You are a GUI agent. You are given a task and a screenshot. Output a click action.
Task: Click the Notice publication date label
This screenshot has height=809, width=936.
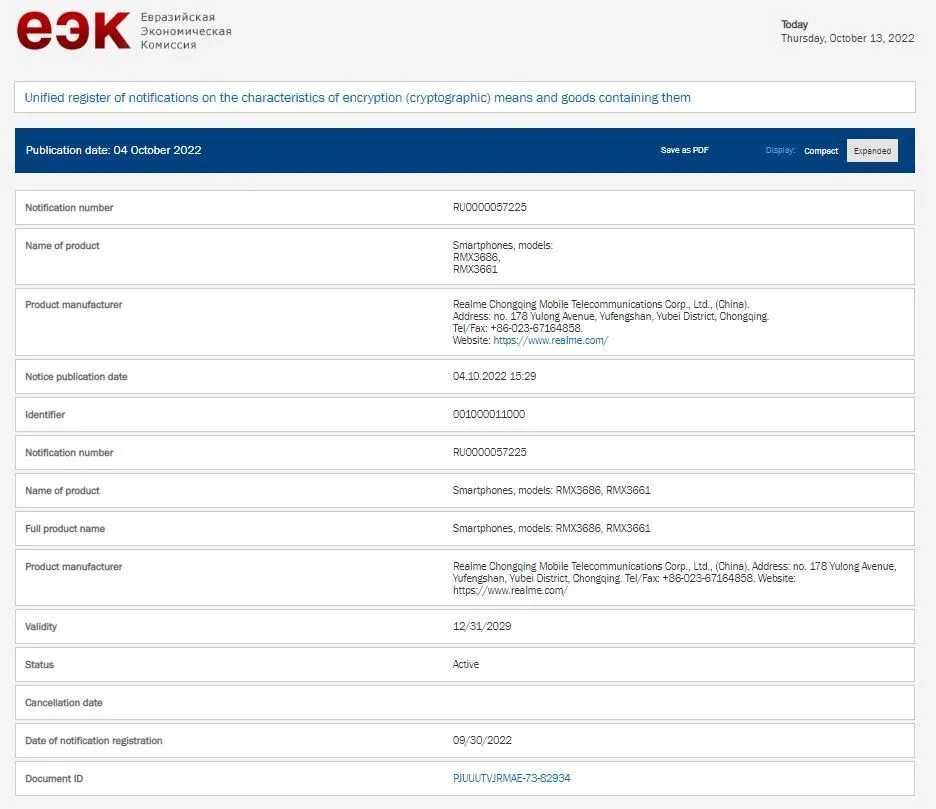[76, 377]
